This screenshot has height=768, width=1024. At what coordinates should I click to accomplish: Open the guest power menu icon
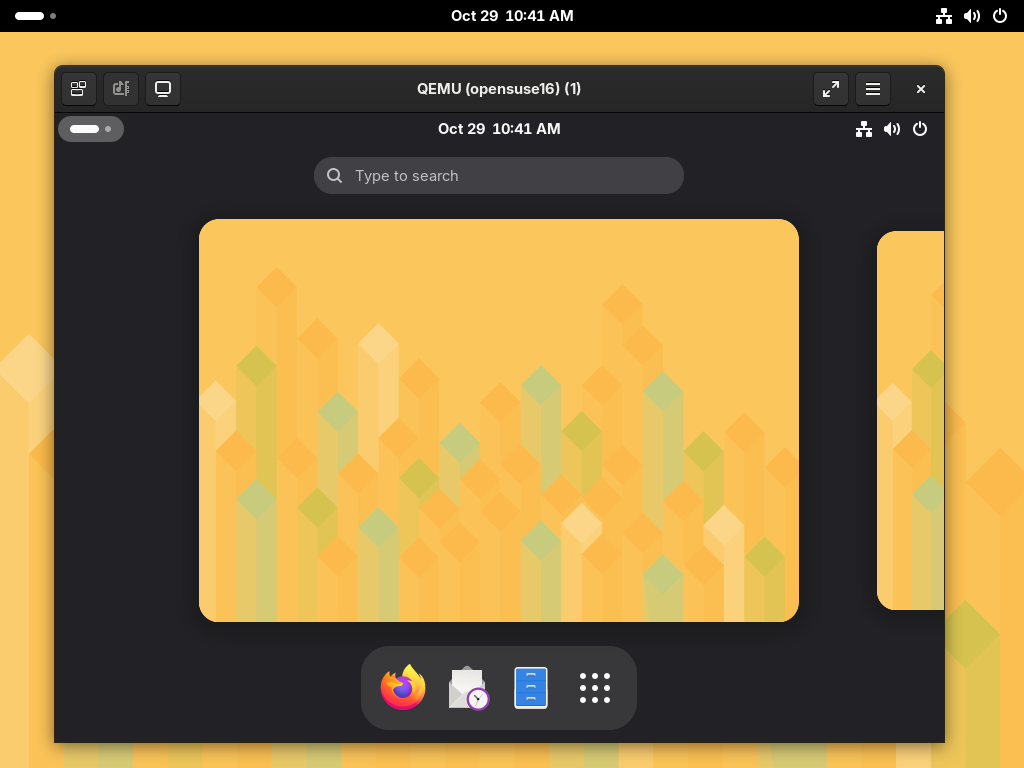point(920,129)
